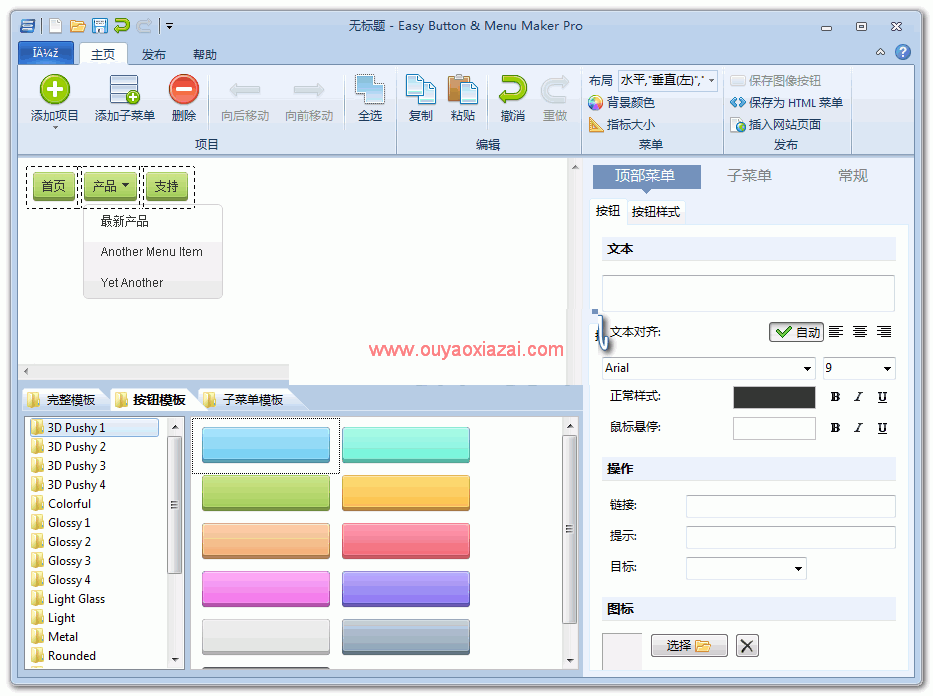
Task: Open 指标大小 size option
Action: (622, 124)
